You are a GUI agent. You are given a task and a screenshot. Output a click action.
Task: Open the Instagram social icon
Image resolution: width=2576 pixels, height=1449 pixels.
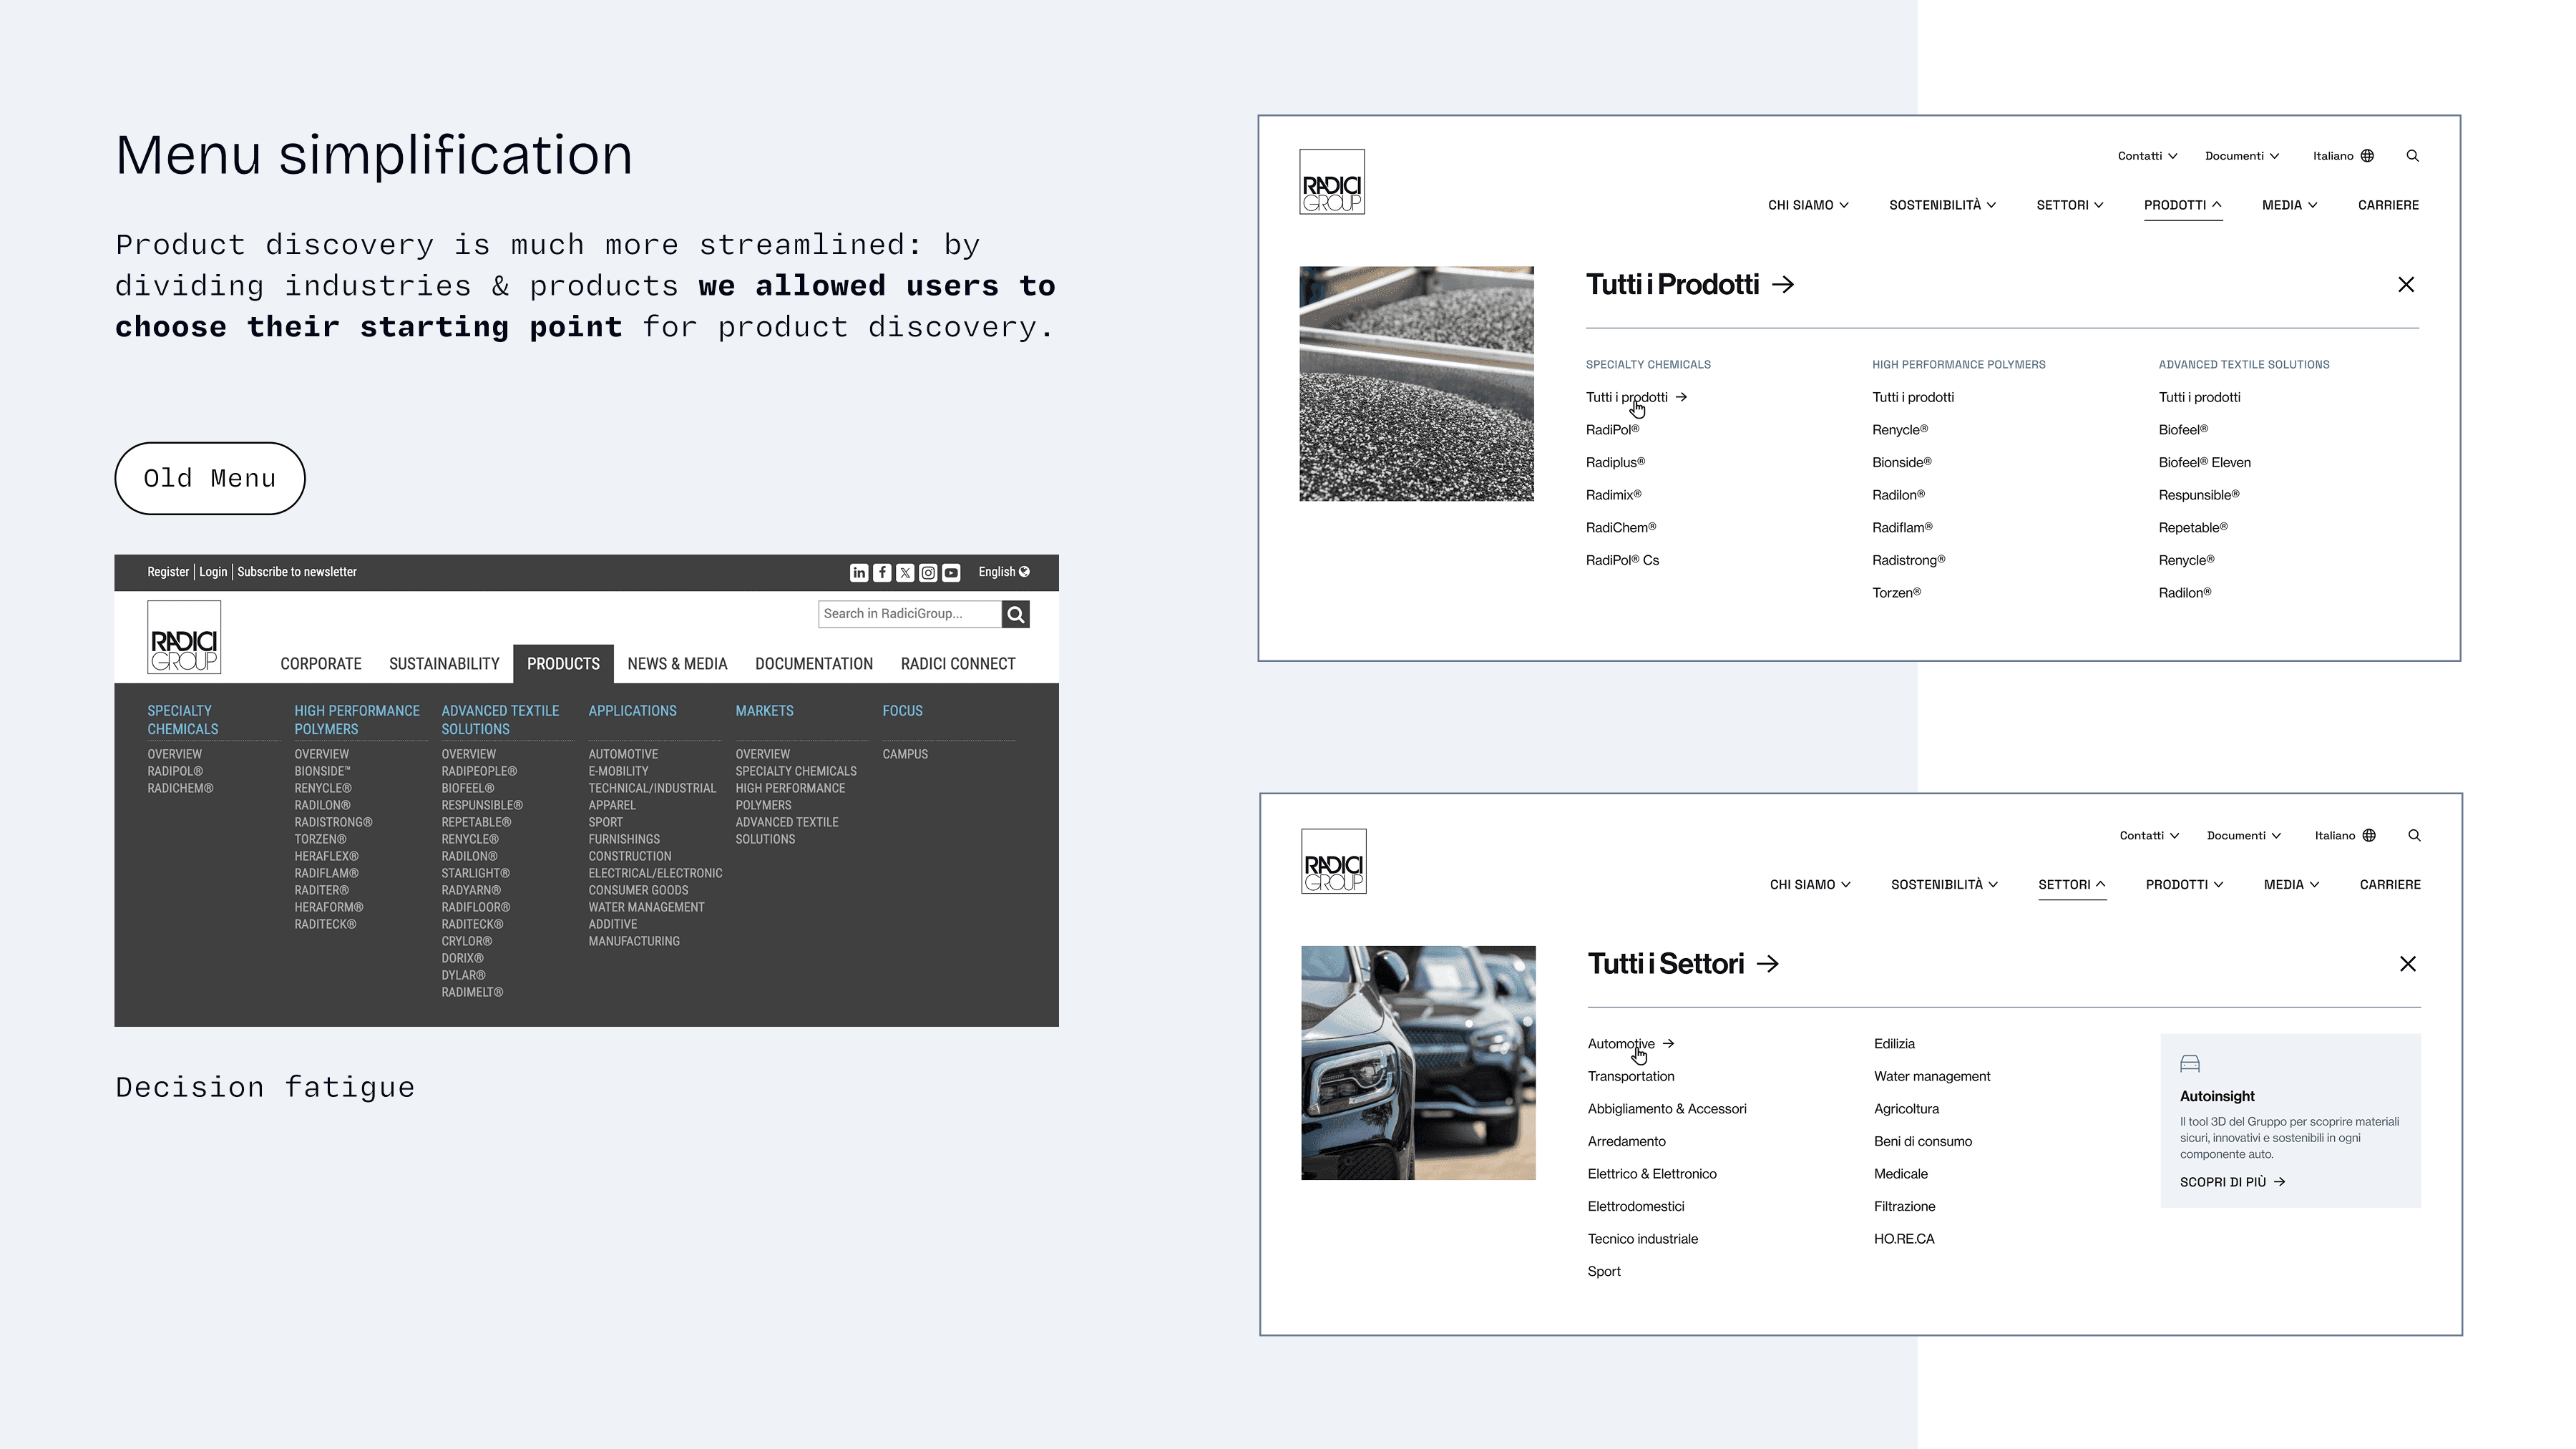[x=928, y=573]
